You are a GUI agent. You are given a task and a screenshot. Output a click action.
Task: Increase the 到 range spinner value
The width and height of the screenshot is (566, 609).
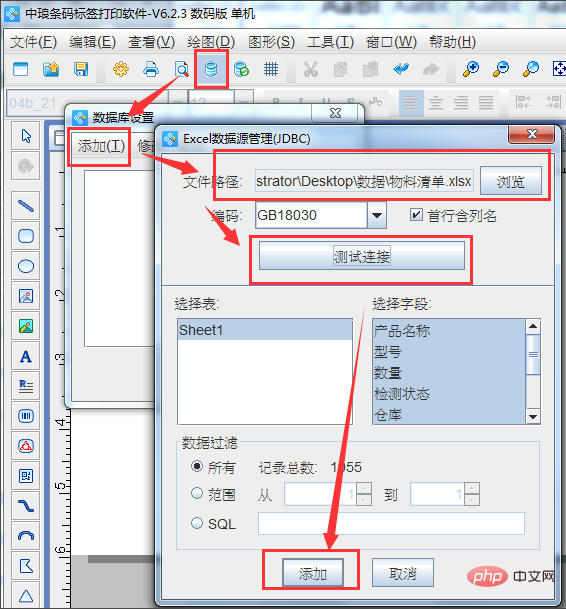click(x=472, y=488)
